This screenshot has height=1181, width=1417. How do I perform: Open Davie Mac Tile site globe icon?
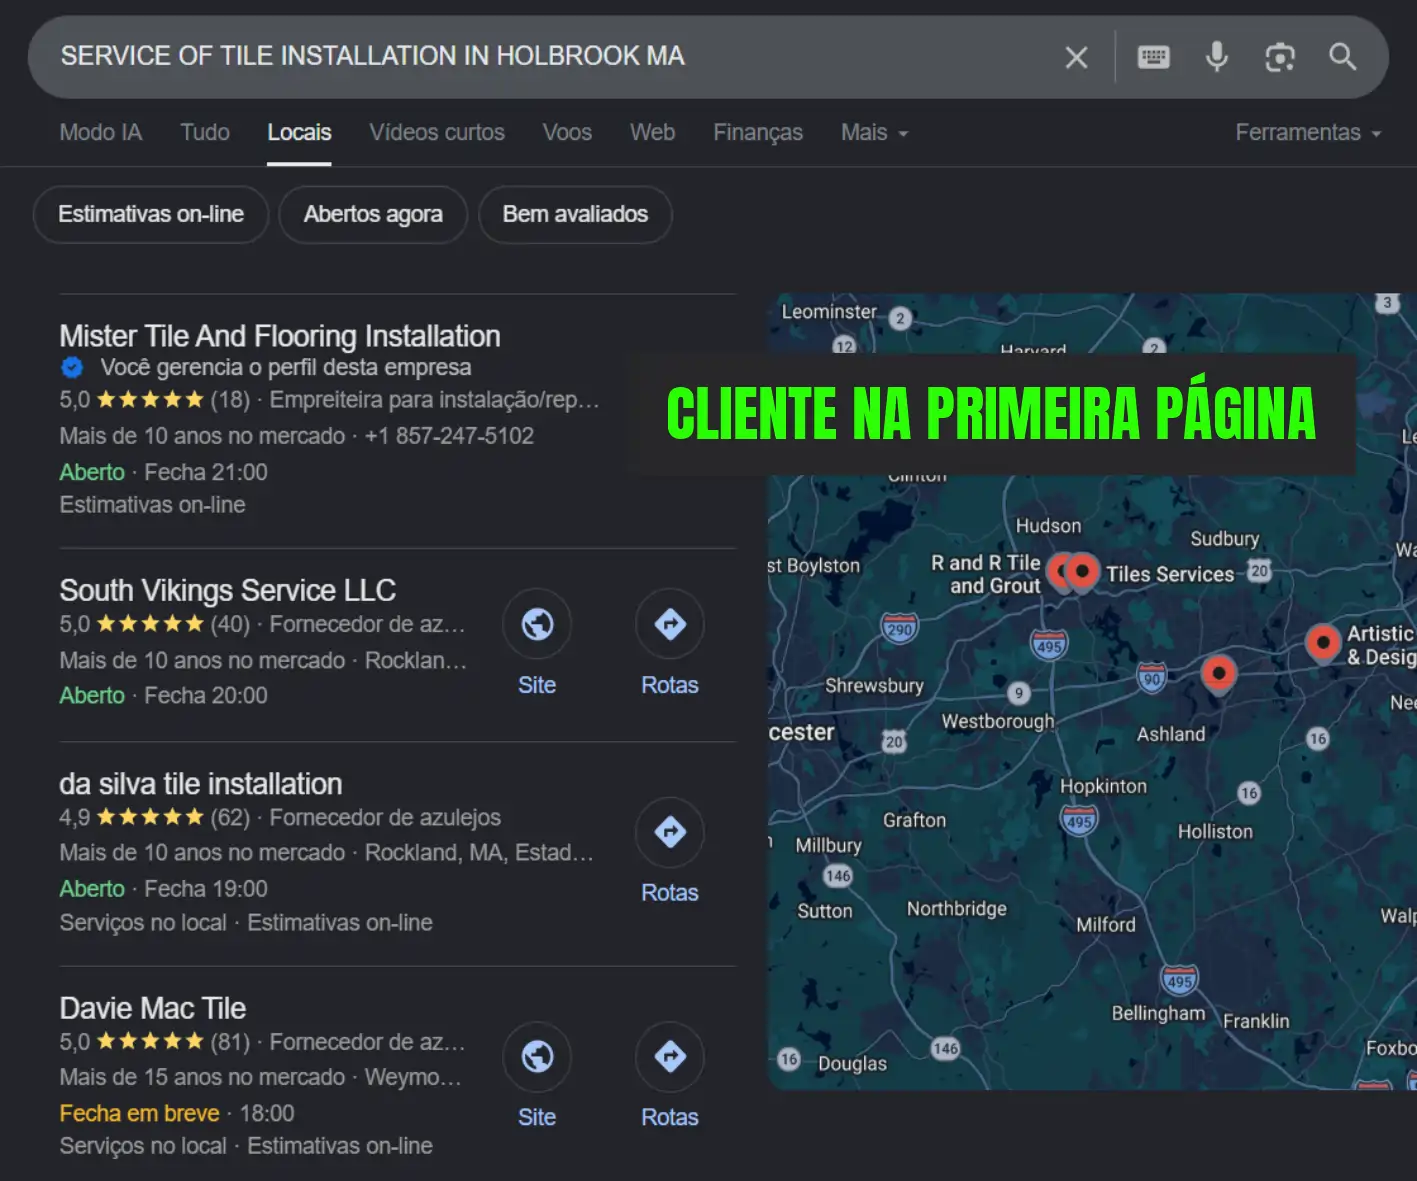pos(537,1056)
